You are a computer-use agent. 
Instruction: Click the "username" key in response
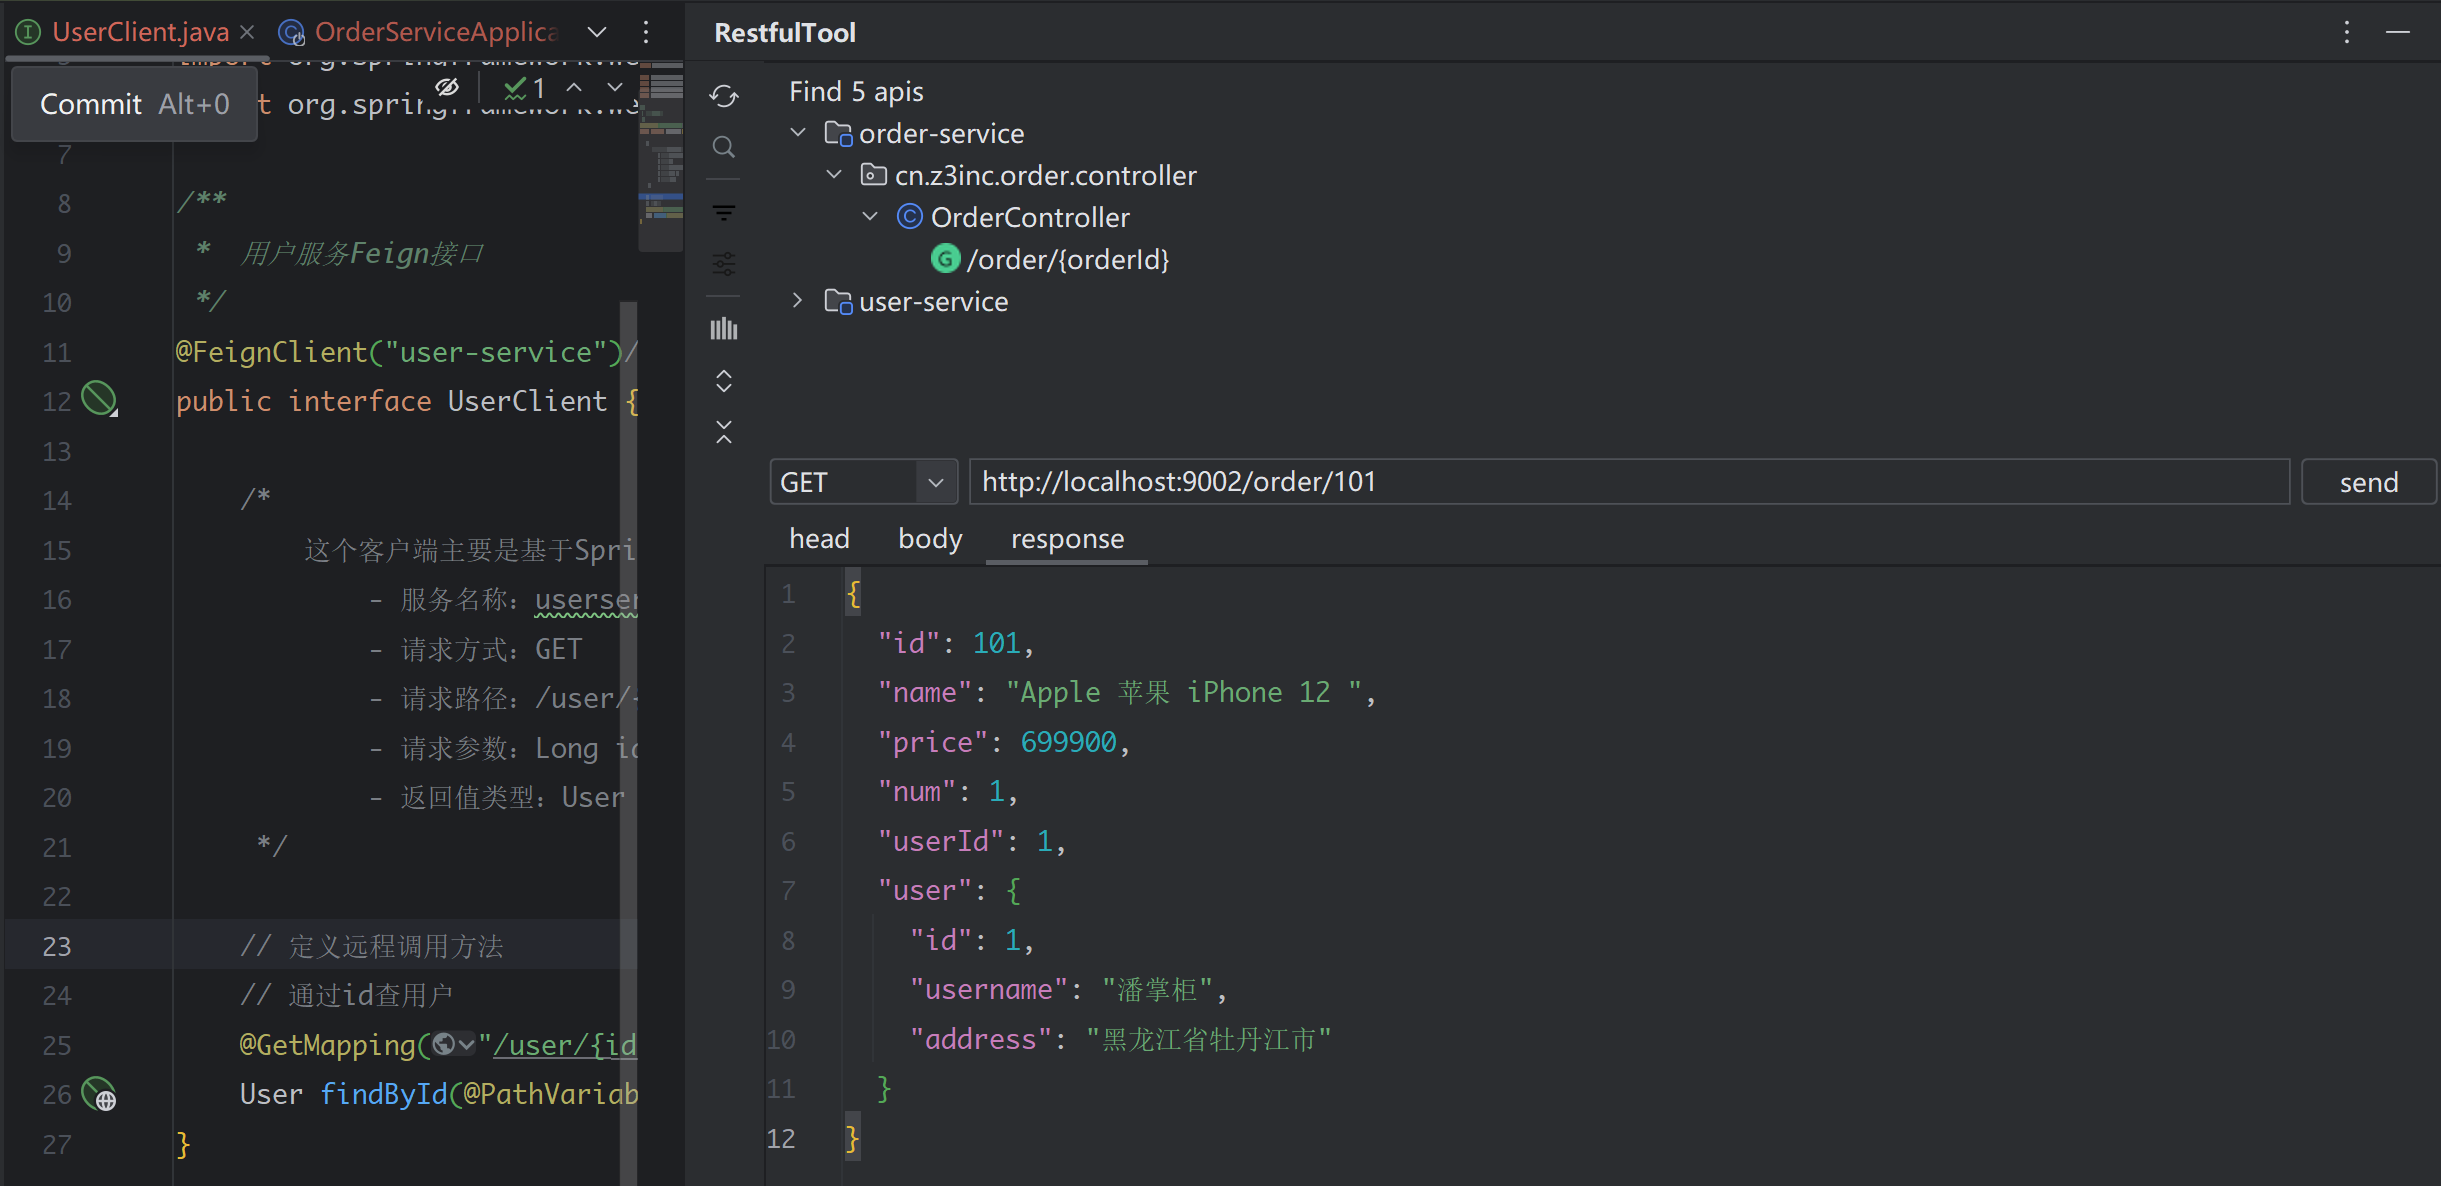pyautogui.click(x=988, y=990)
